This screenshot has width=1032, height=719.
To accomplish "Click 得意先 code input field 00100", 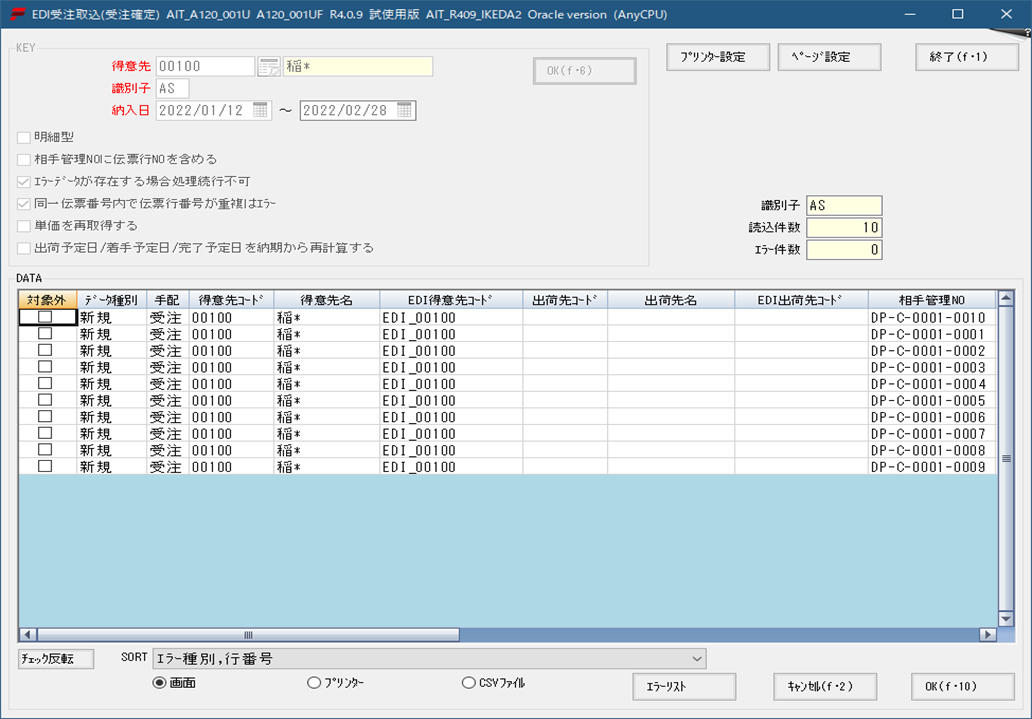I will tap(205, 67).
